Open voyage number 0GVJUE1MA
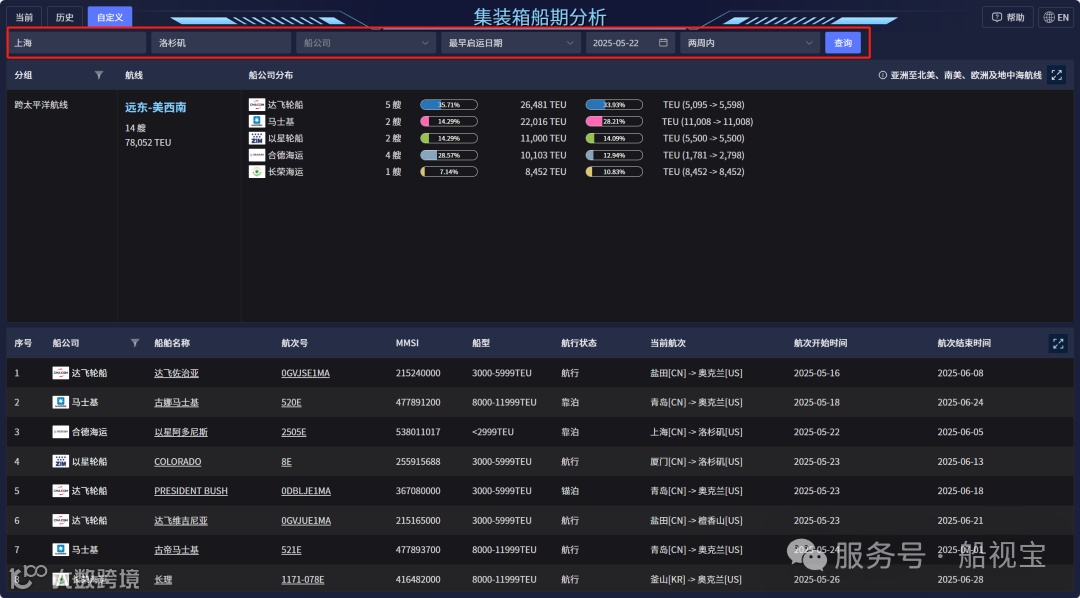Screen dimensions: 1080x598 [x=307, y=521]
